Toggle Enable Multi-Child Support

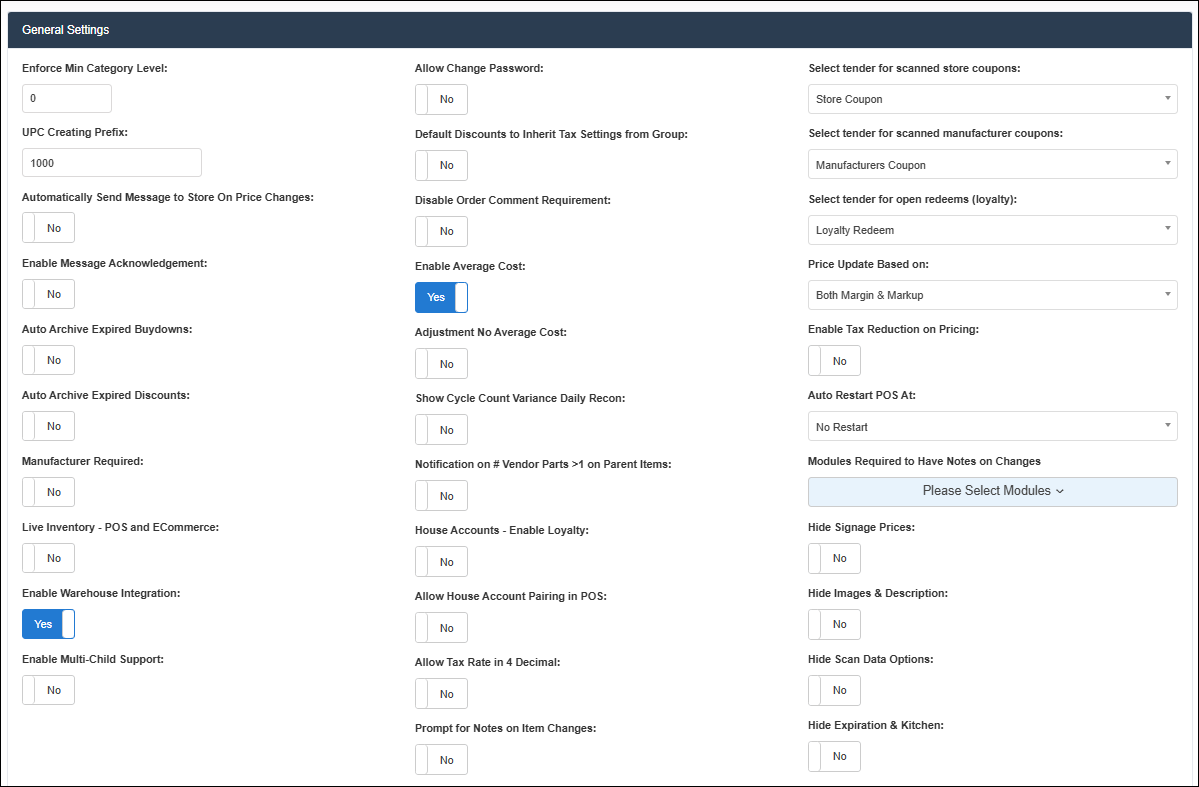48,690
